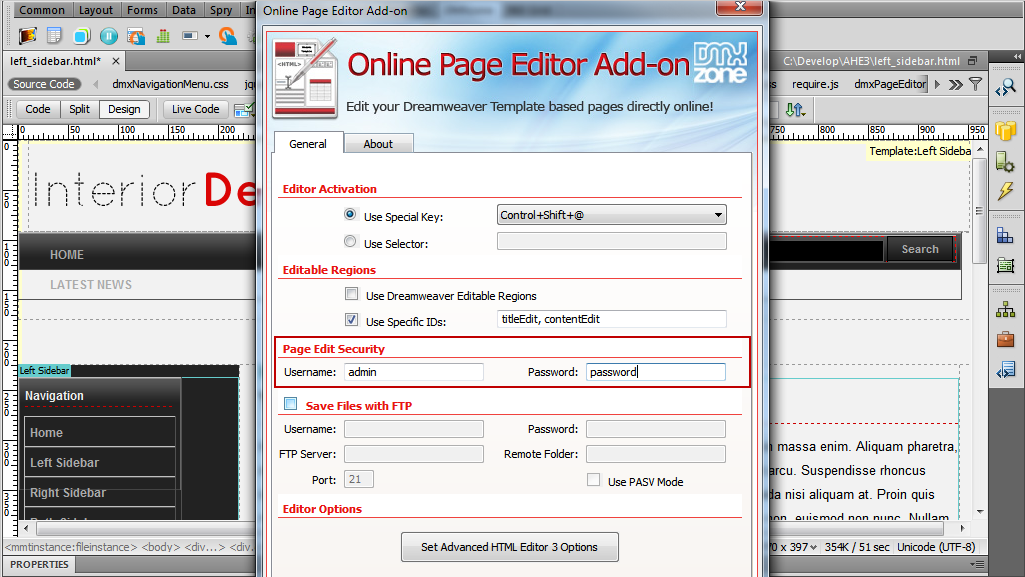Open the arrow next to slider widget icon
This screenshot has height=577, width=1025.
point(207,36)
